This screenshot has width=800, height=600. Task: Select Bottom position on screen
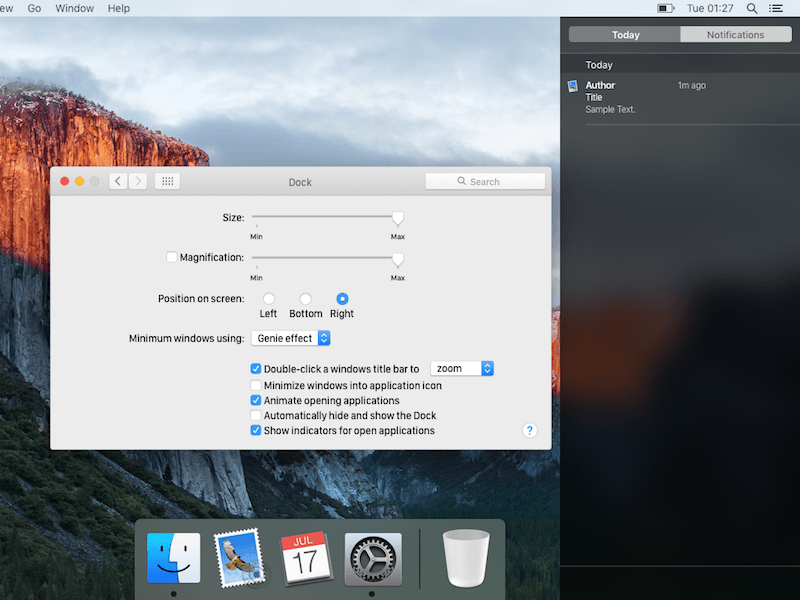pyautogui.click(x=306, y=299)
